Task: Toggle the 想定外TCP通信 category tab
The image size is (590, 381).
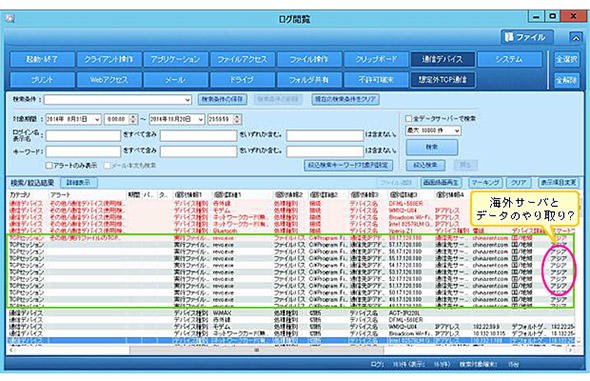Action: [x=442, y=80]
